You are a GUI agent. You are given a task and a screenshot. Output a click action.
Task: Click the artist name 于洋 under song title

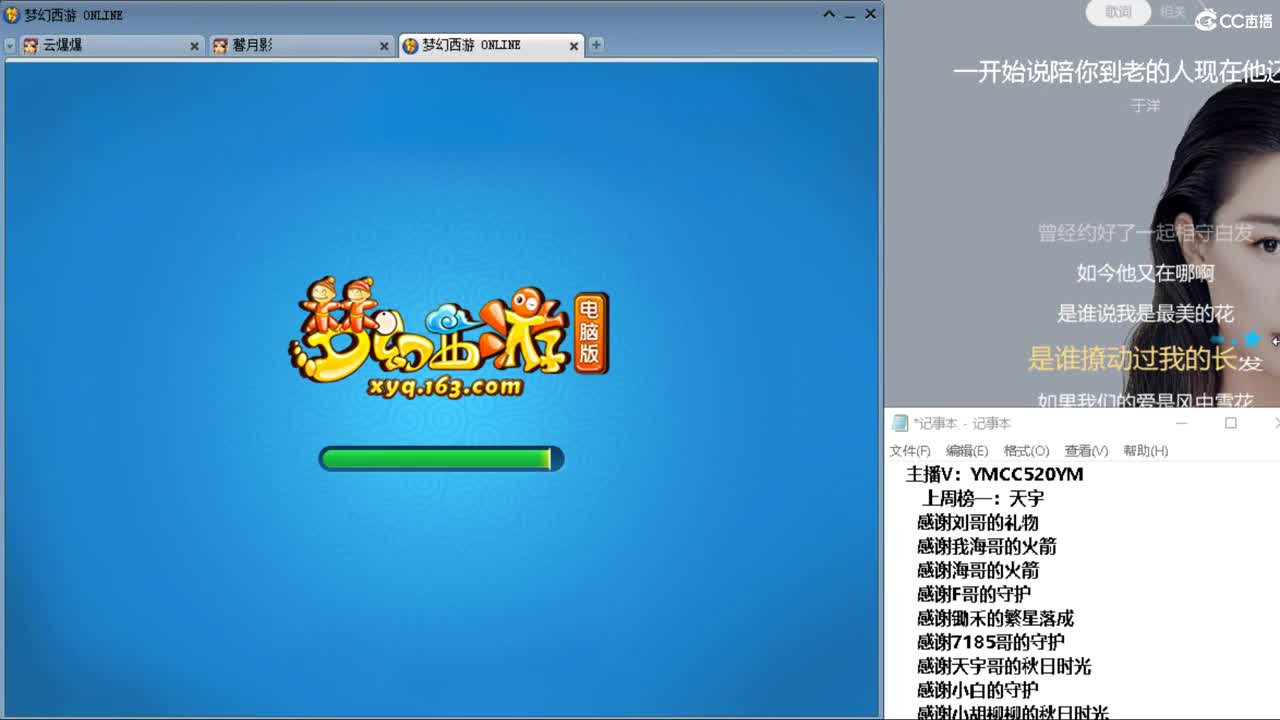tap(1145, 105)
